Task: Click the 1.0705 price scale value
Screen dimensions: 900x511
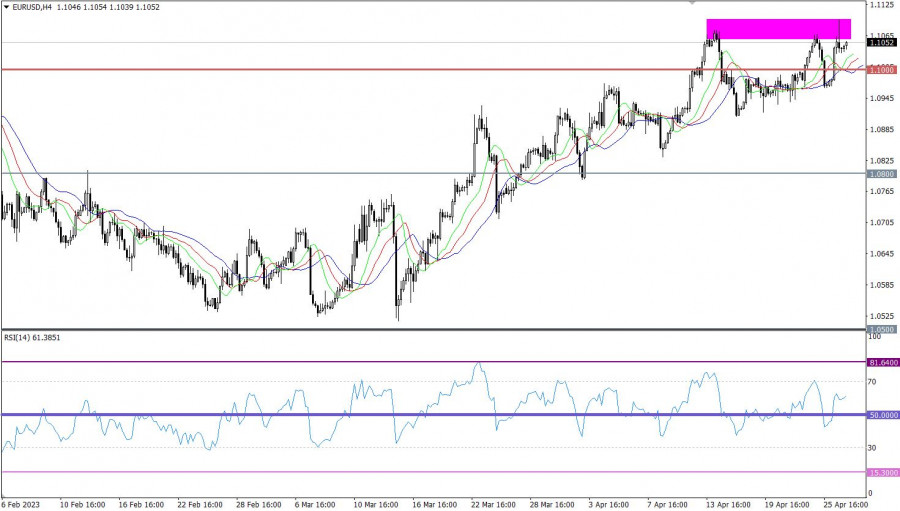Action: (882, 222)
